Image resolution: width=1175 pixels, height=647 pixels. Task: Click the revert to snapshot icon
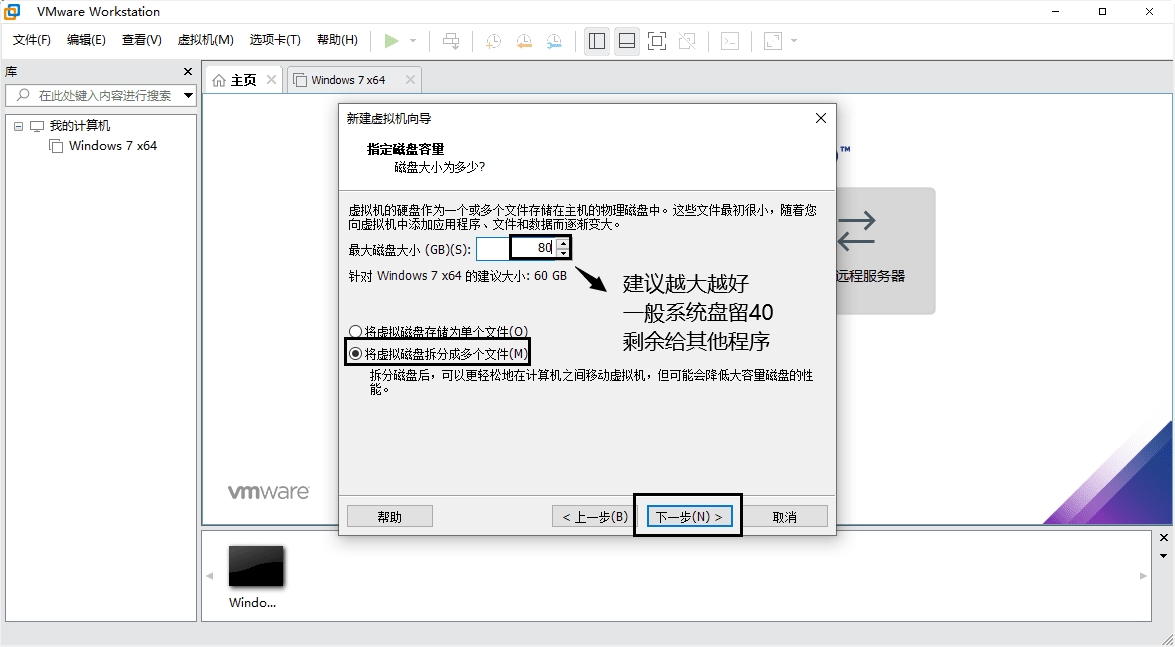point(524,41)
